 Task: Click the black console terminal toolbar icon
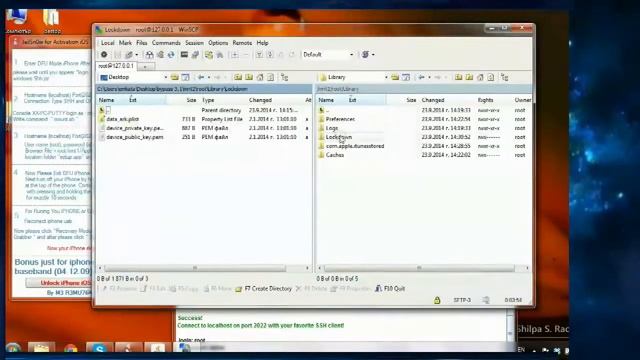point(184,54)
